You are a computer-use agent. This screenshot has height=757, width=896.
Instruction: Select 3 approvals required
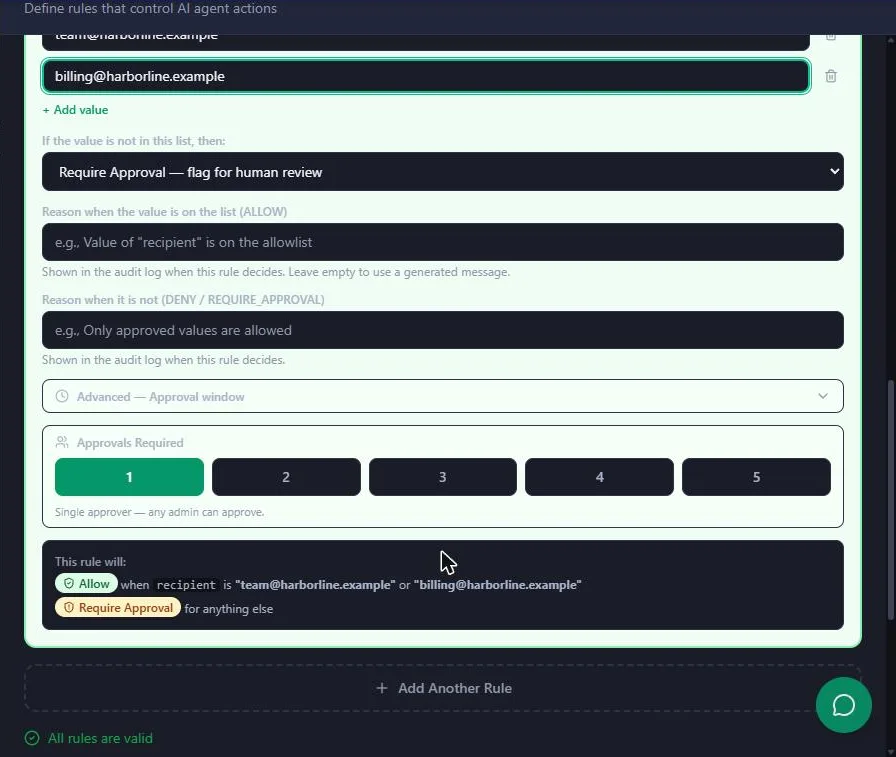(x=442, y=477)
